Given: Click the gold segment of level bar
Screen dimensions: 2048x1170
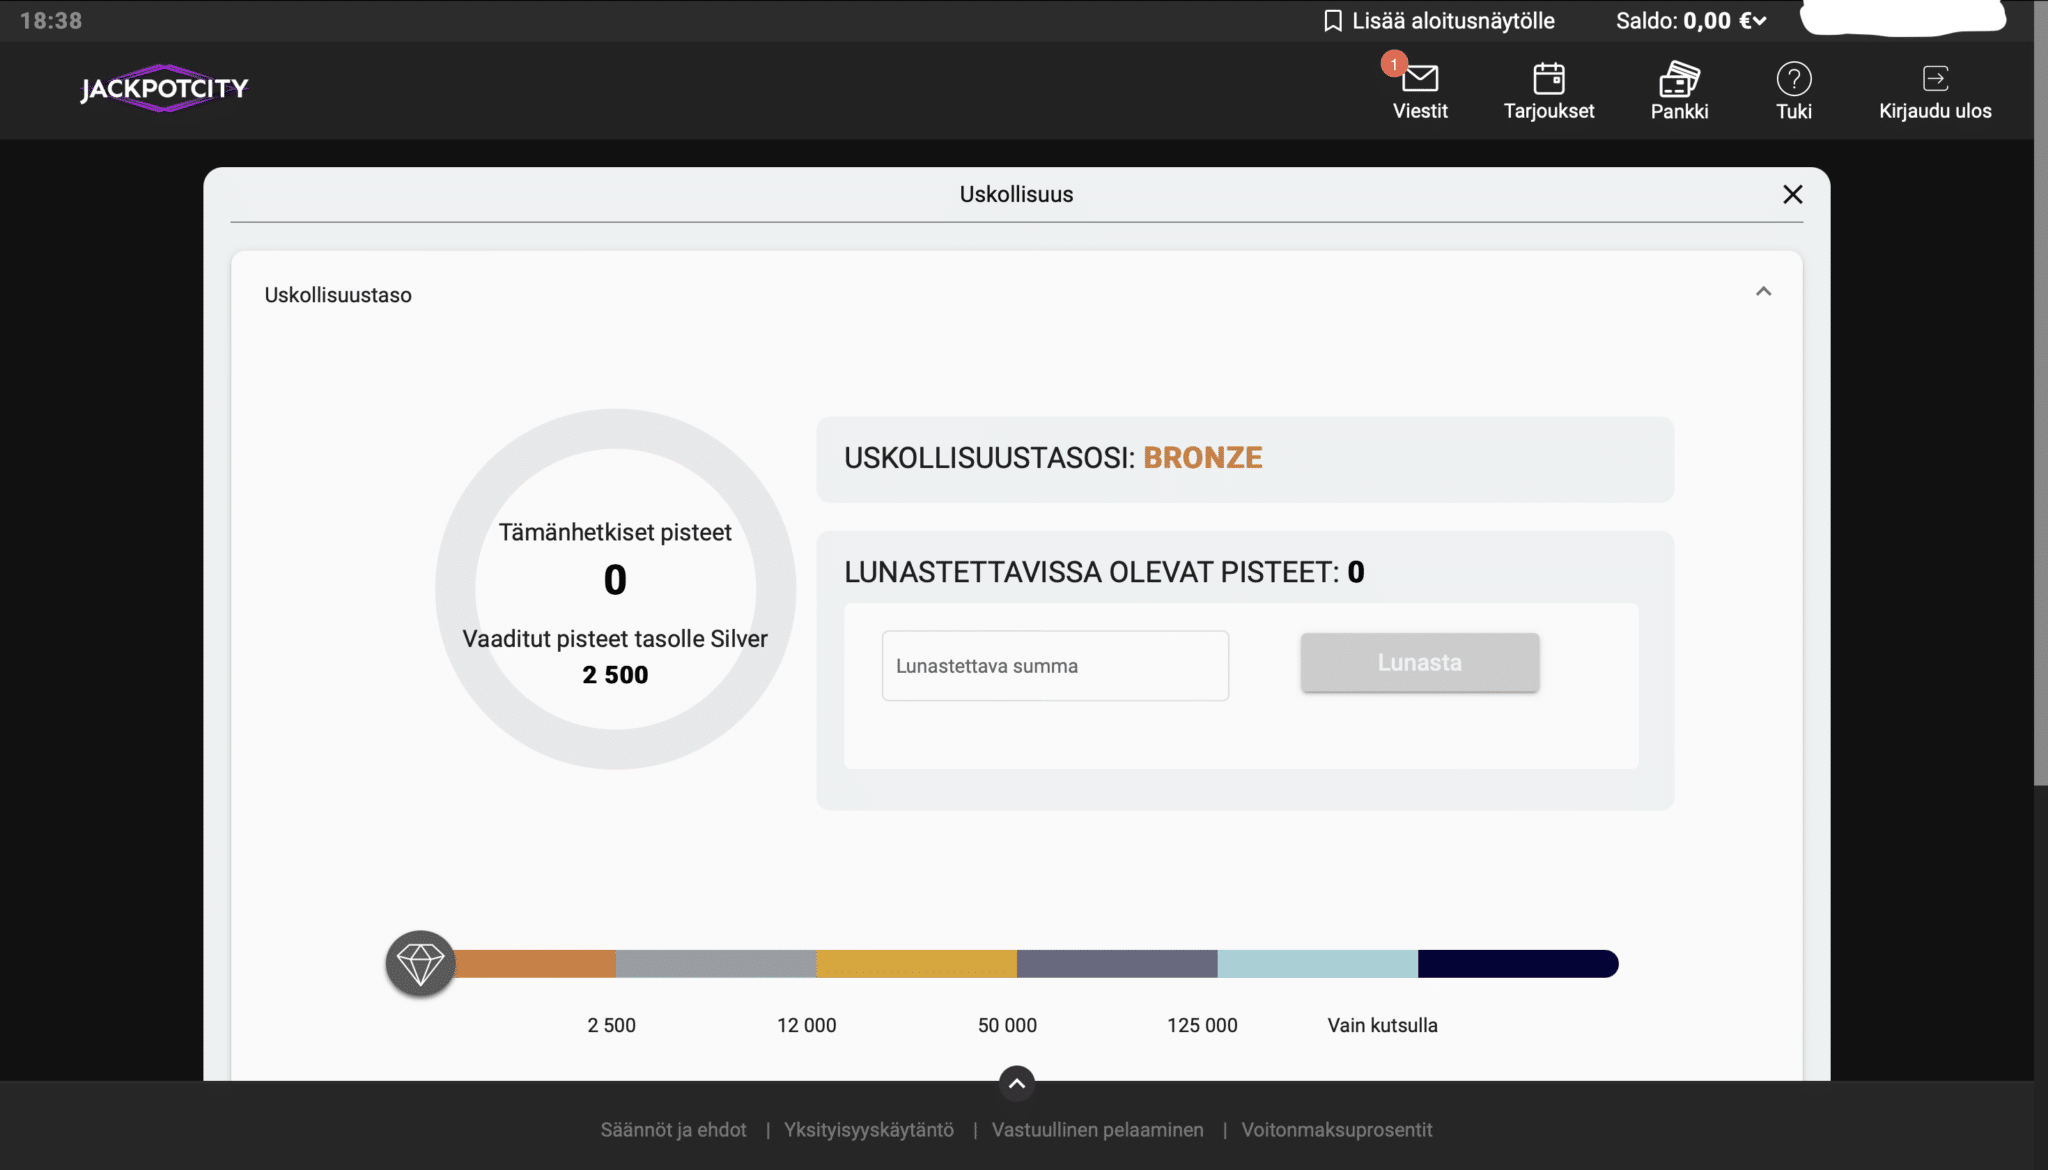Looking at the screenshot, I should (917, 964).
